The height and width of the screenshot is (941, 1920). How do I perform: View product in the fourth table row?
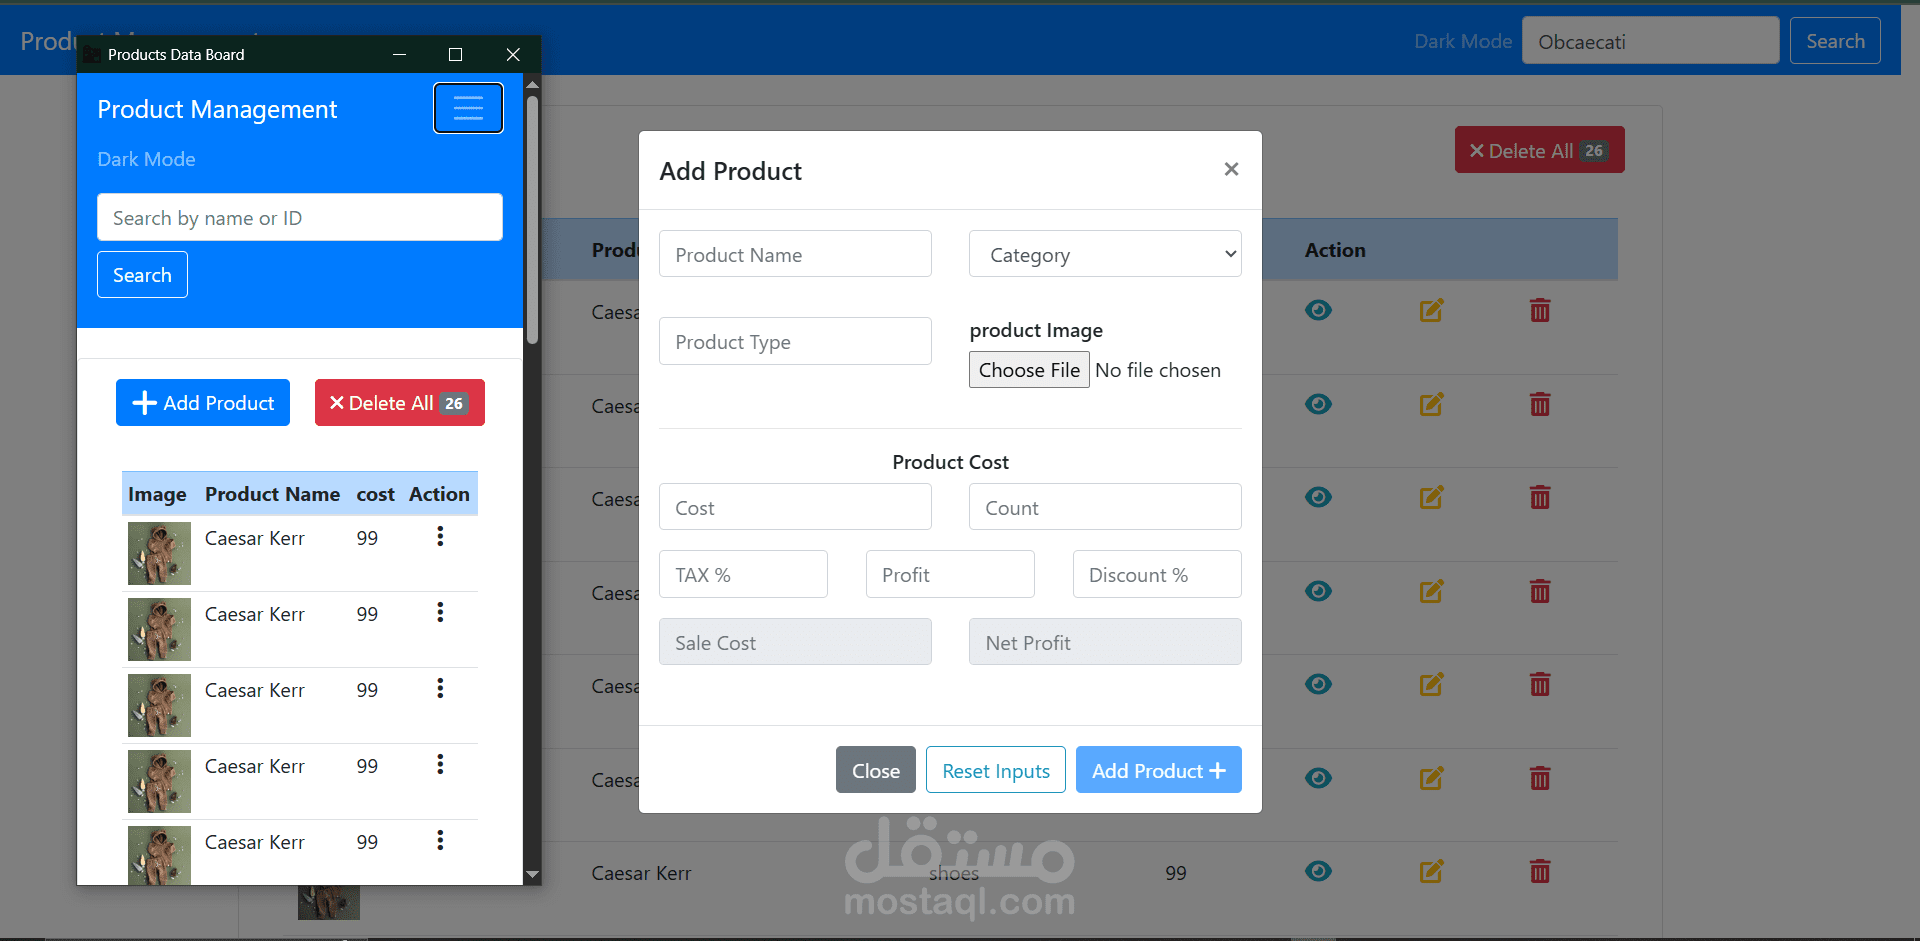(1318, 591)
